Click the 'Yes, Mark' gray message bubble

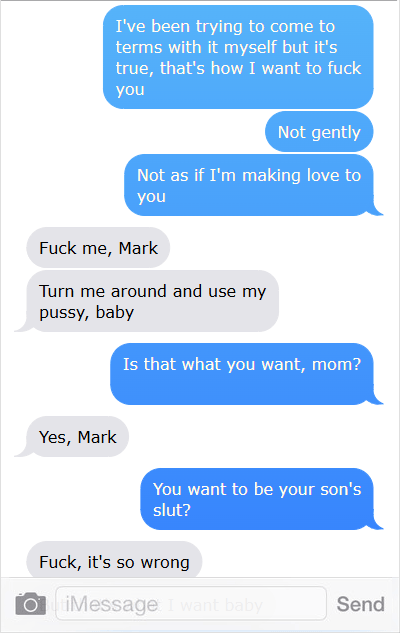pyautogui.click(x=77, y=437)
